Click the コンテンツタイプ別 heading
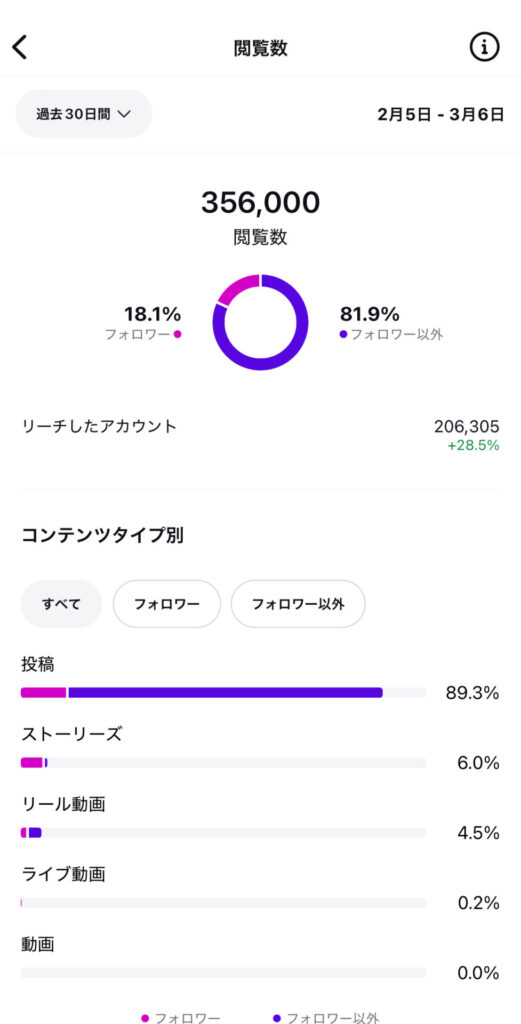Viewport: 521px width, 1024px height. point(103,536)
